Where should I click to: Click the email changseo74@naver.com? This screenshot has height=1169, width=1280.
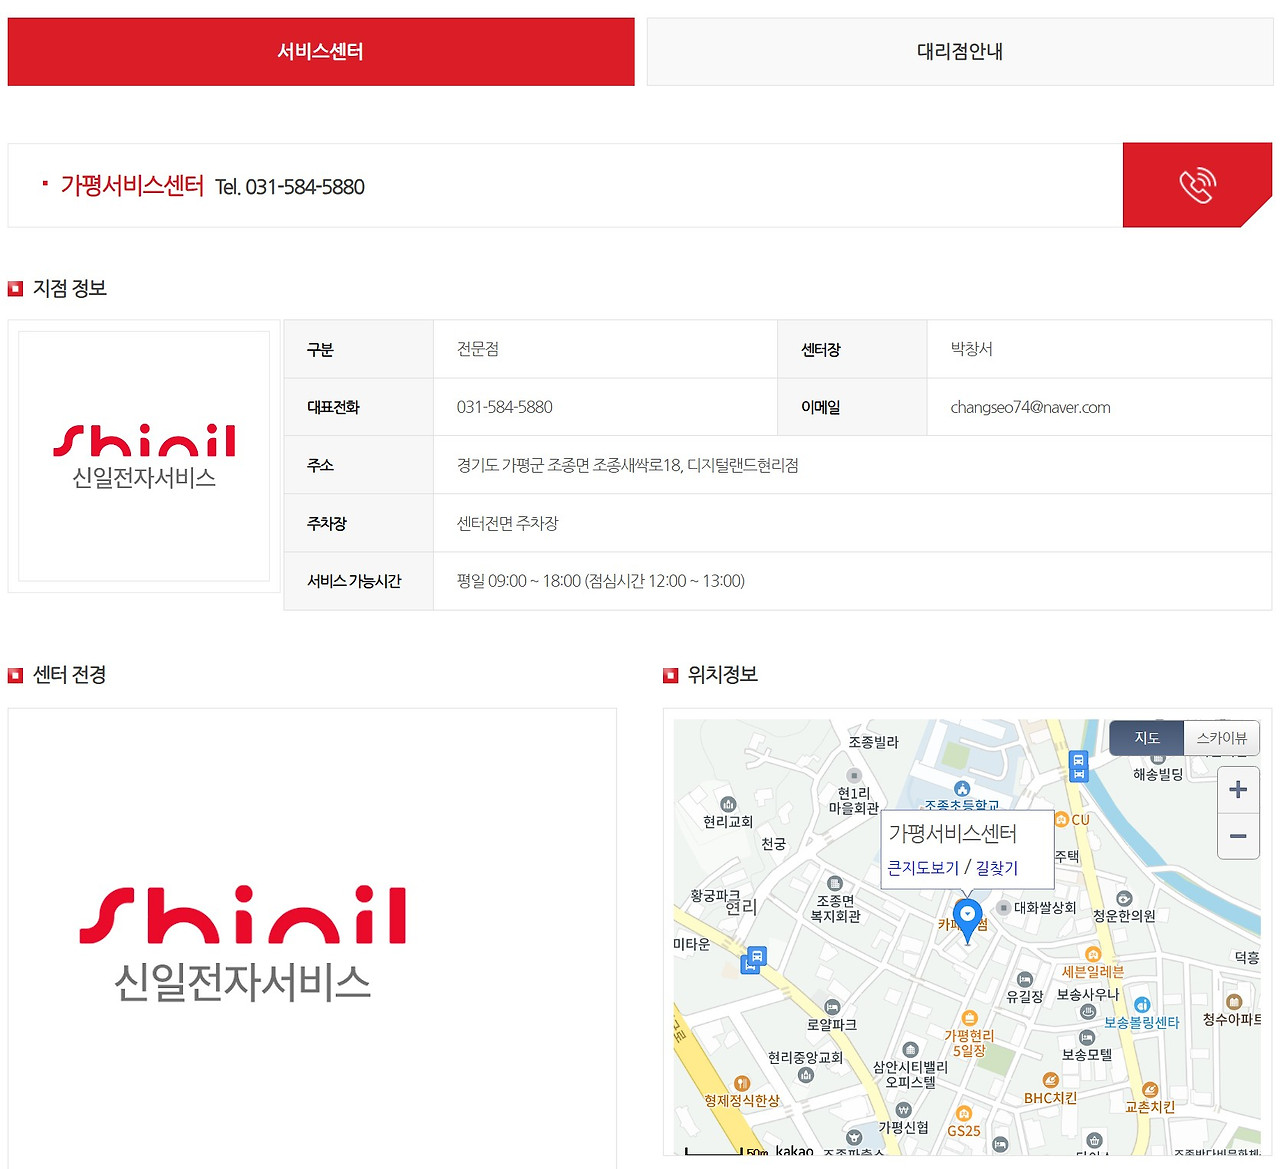[x=1031, y=407]
